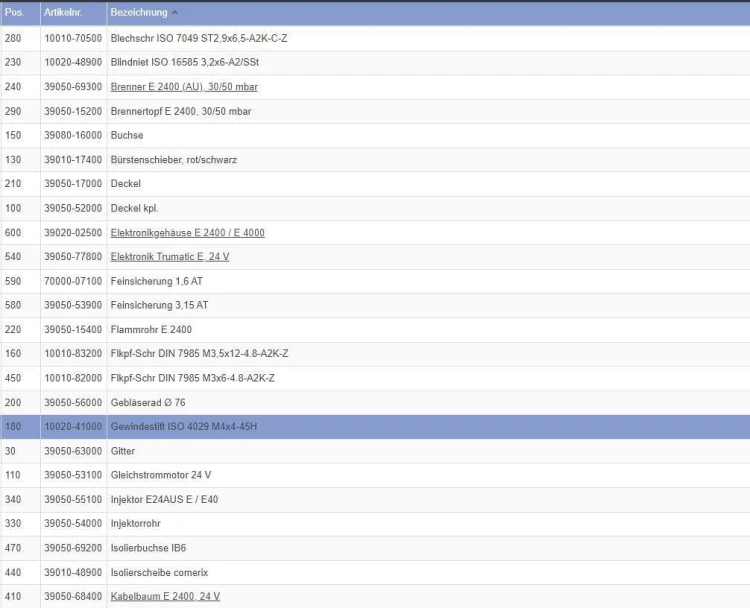Select the Injektor E24AUS E / E40 row
This screenshot has height=608, width=750.
[x=375, y=500]
